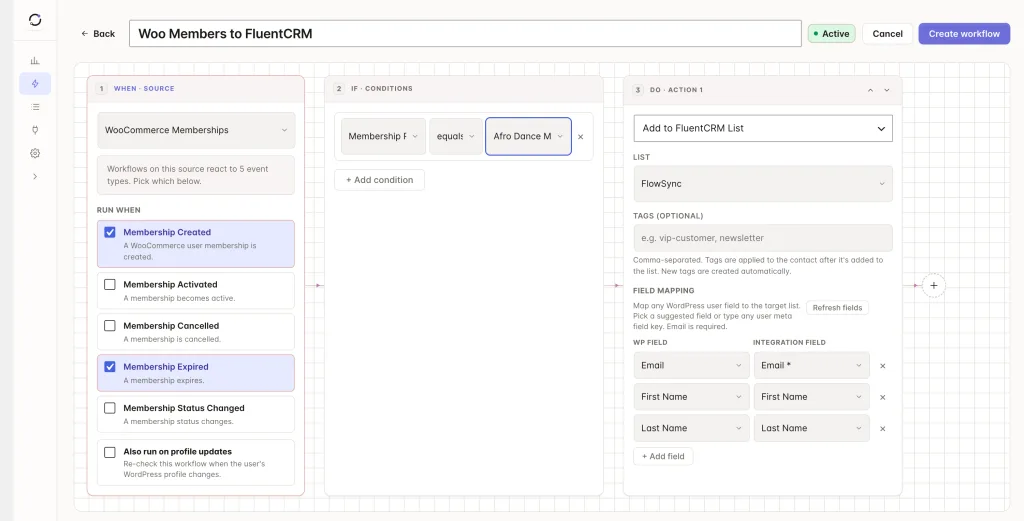Open the Afro Dance value dropdown
Viewport: 1024px width, 521px height.
[x=528, y=136]
